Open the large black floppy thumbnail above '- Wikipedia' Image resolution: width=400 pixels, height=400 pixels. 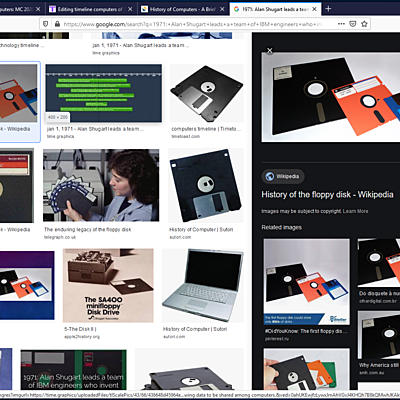17,185
